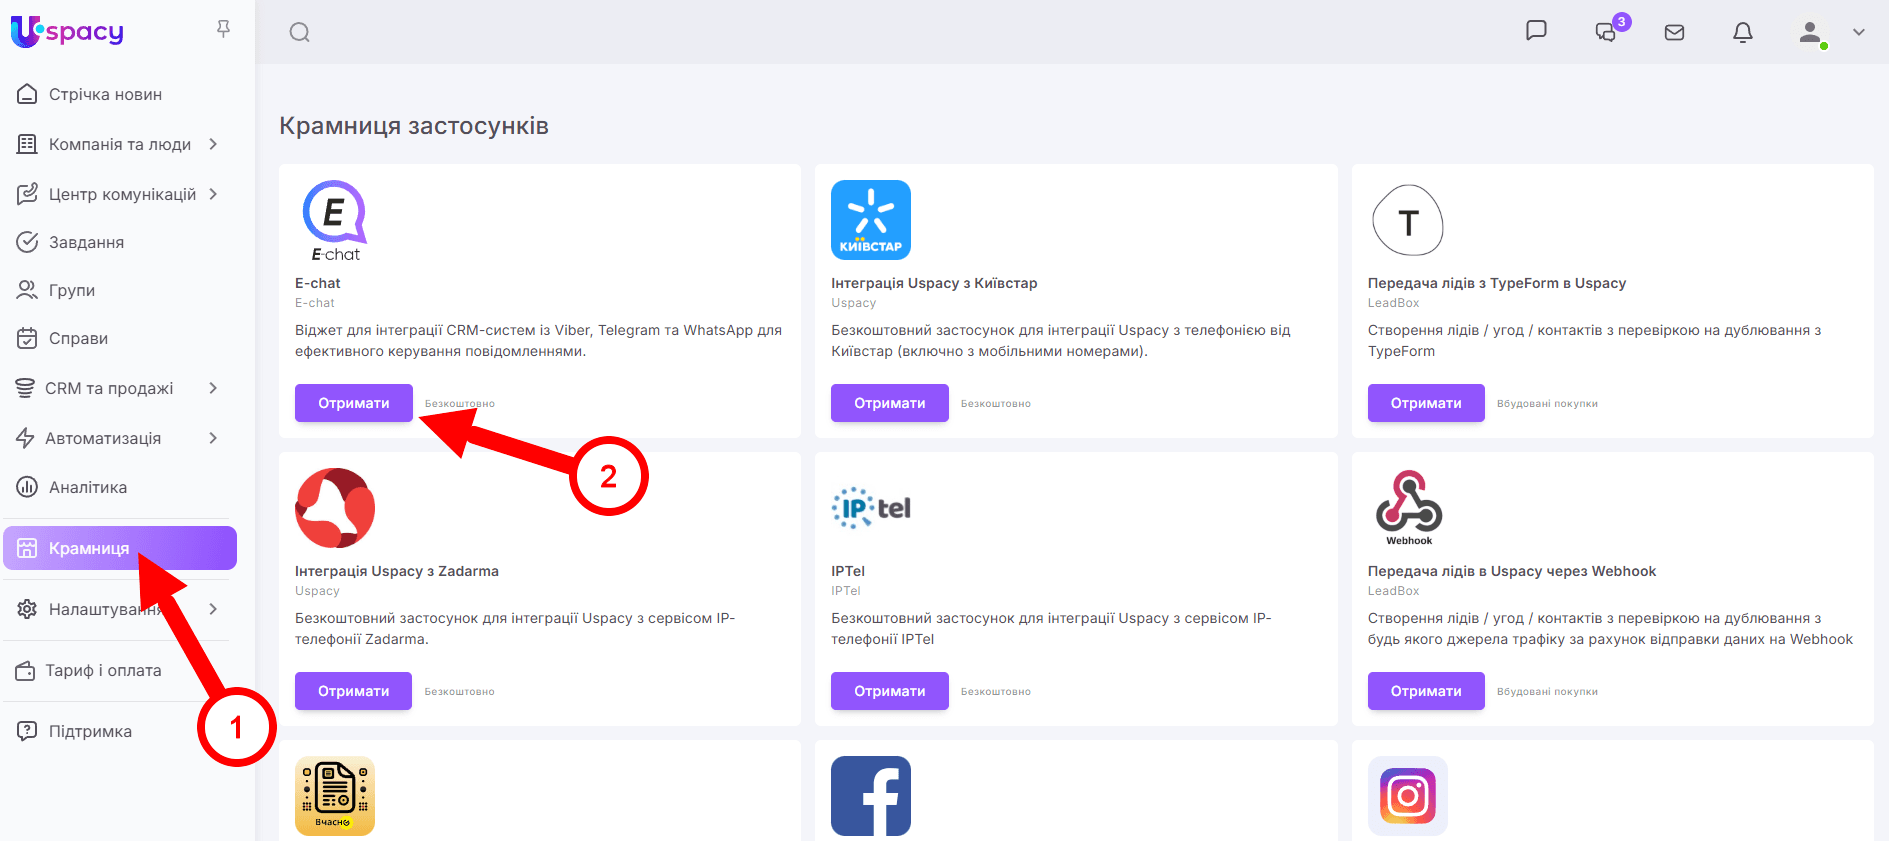Get the E-chat app with Отримати
The height and width of the screenshot is (841, 1889).
pos(354,403)
